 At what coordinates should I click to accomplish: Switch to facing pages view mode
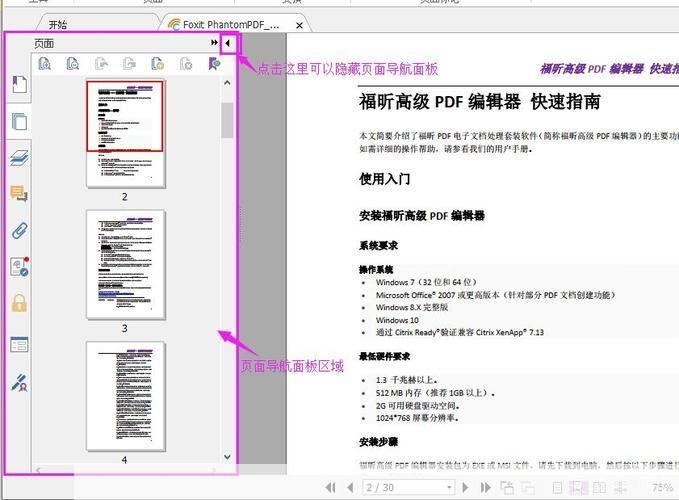(599, 487)
